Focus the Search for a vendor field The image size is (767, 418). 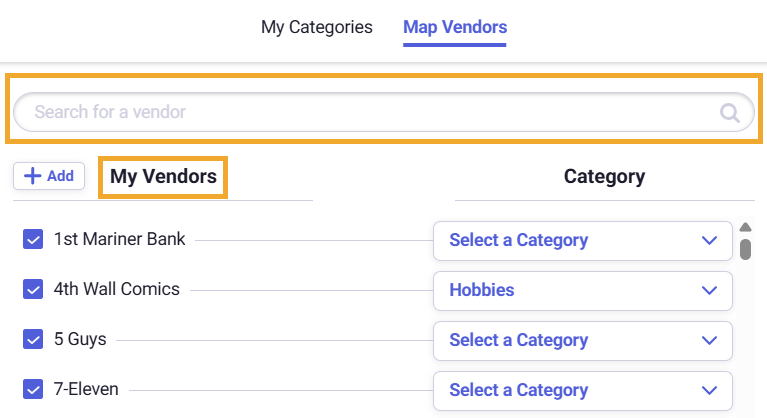(x=370, y=112)
